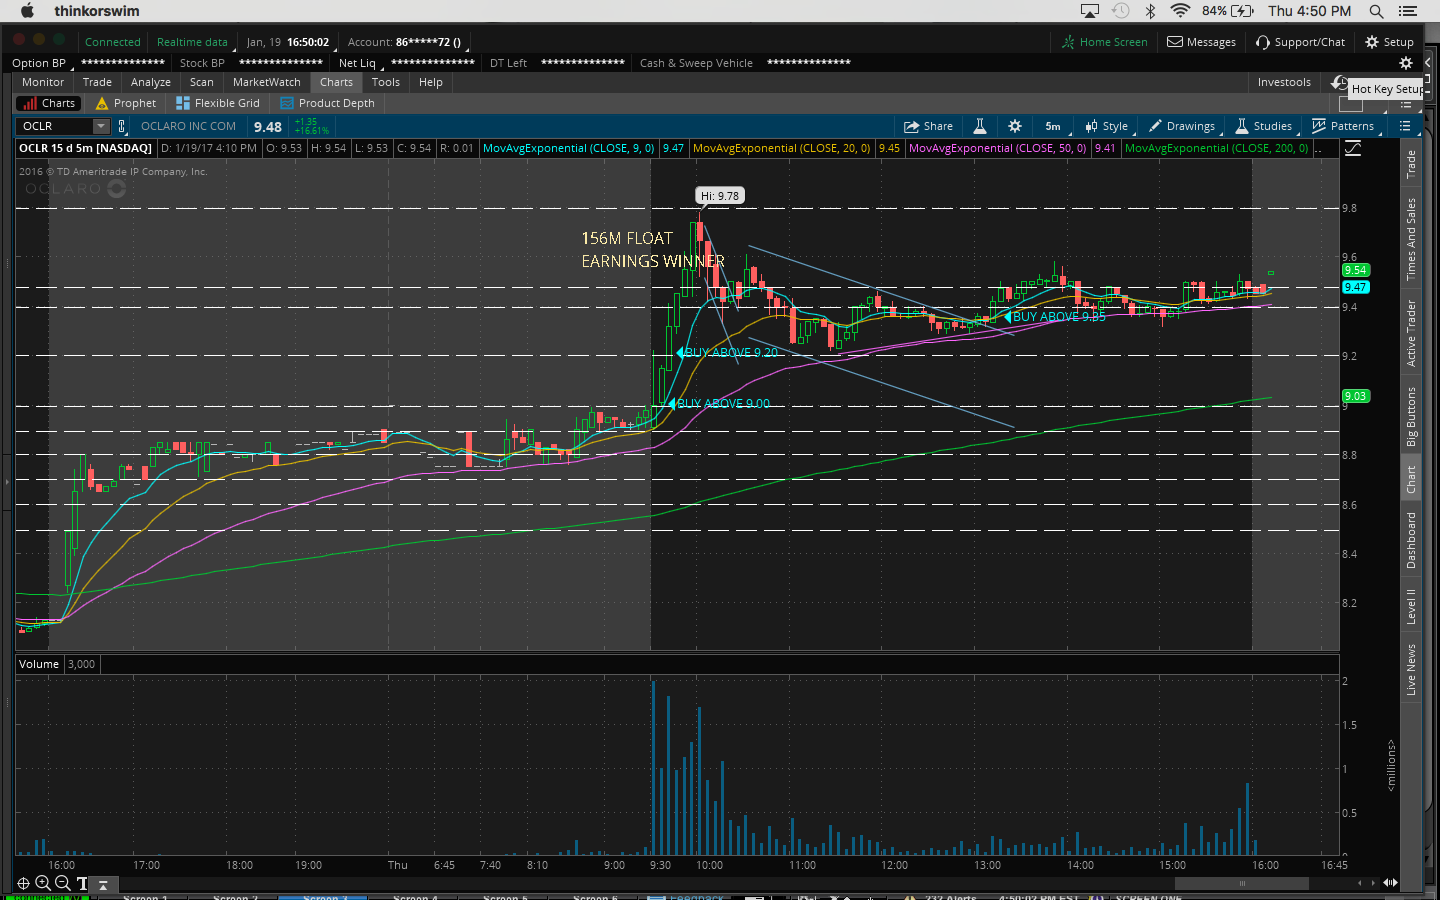Screen dimensions: 1440x900
Task: Click the chart horizontal scrollbar thumb
Action: pos(1242,883)
